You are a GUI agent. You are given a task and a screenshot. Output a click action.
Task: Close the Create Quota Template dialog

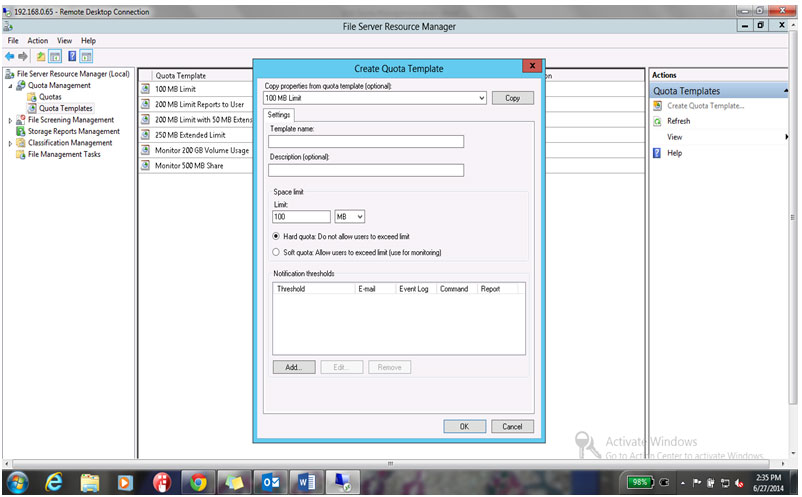click(x=532, y=66)
